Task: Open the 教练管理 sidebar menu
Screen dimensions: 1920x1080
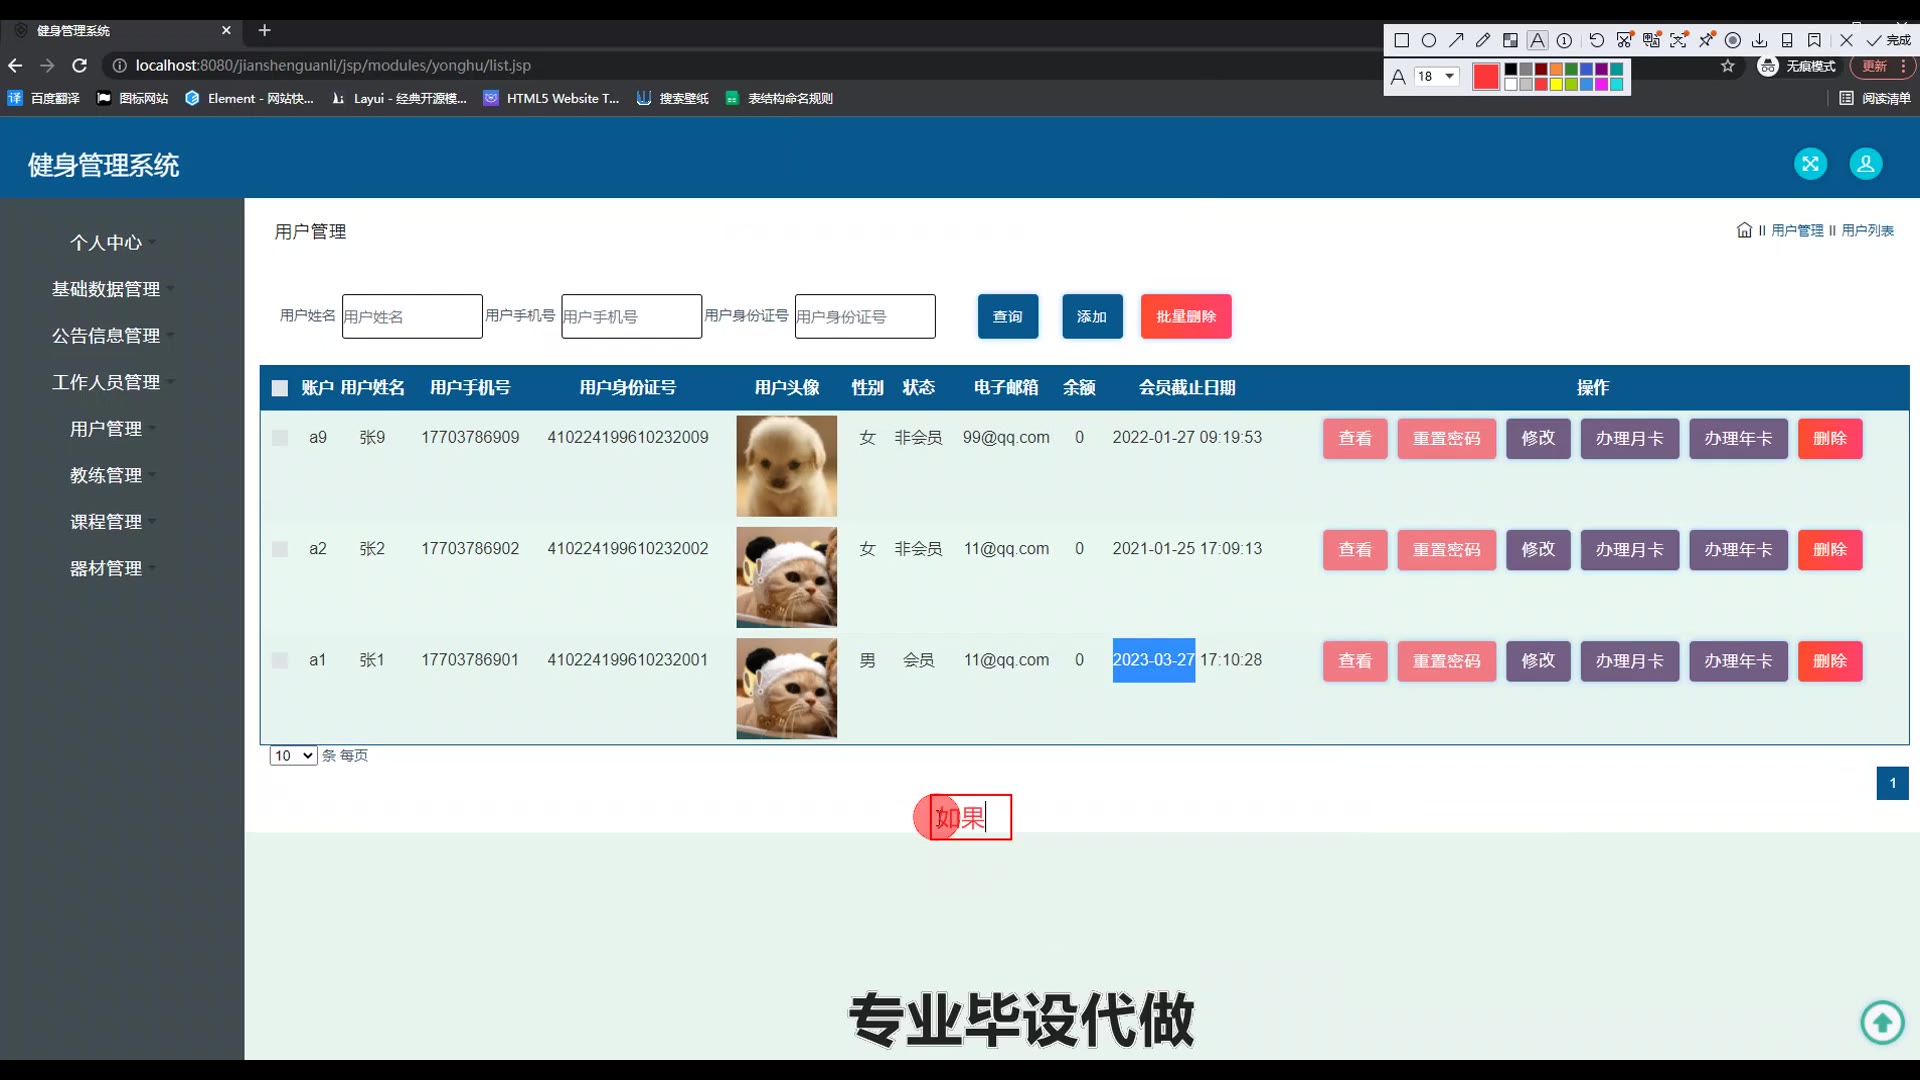Action: (x=106, y=475)
